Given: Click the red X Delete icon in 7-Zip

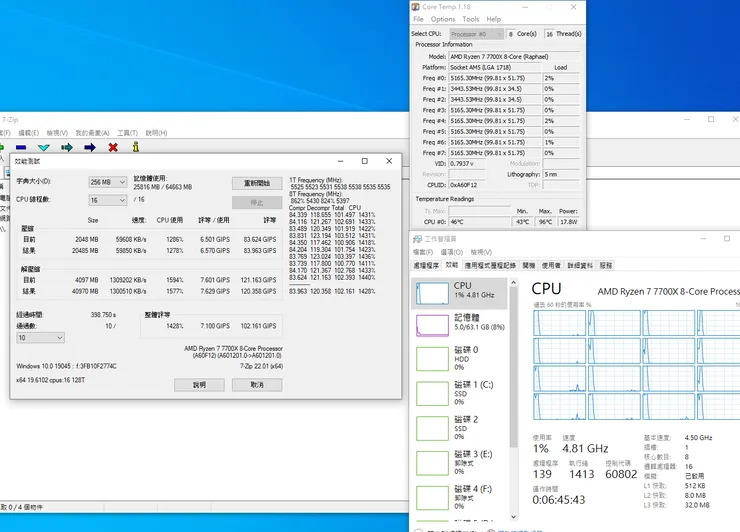Looking at the screenshot, I should click(x=113, y=147).
